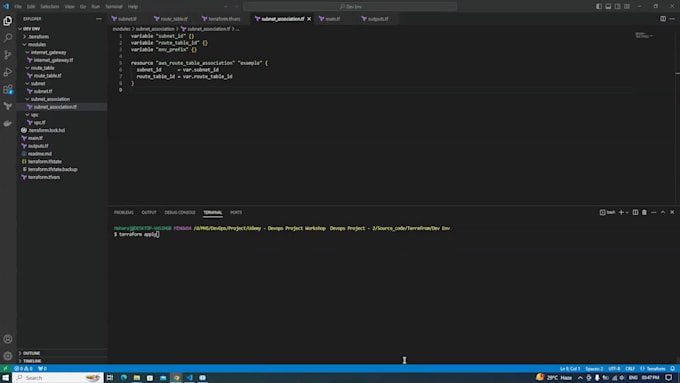Maximize the panel with up chevron
This screenshot has height=383, width=680.
[663, 213]
